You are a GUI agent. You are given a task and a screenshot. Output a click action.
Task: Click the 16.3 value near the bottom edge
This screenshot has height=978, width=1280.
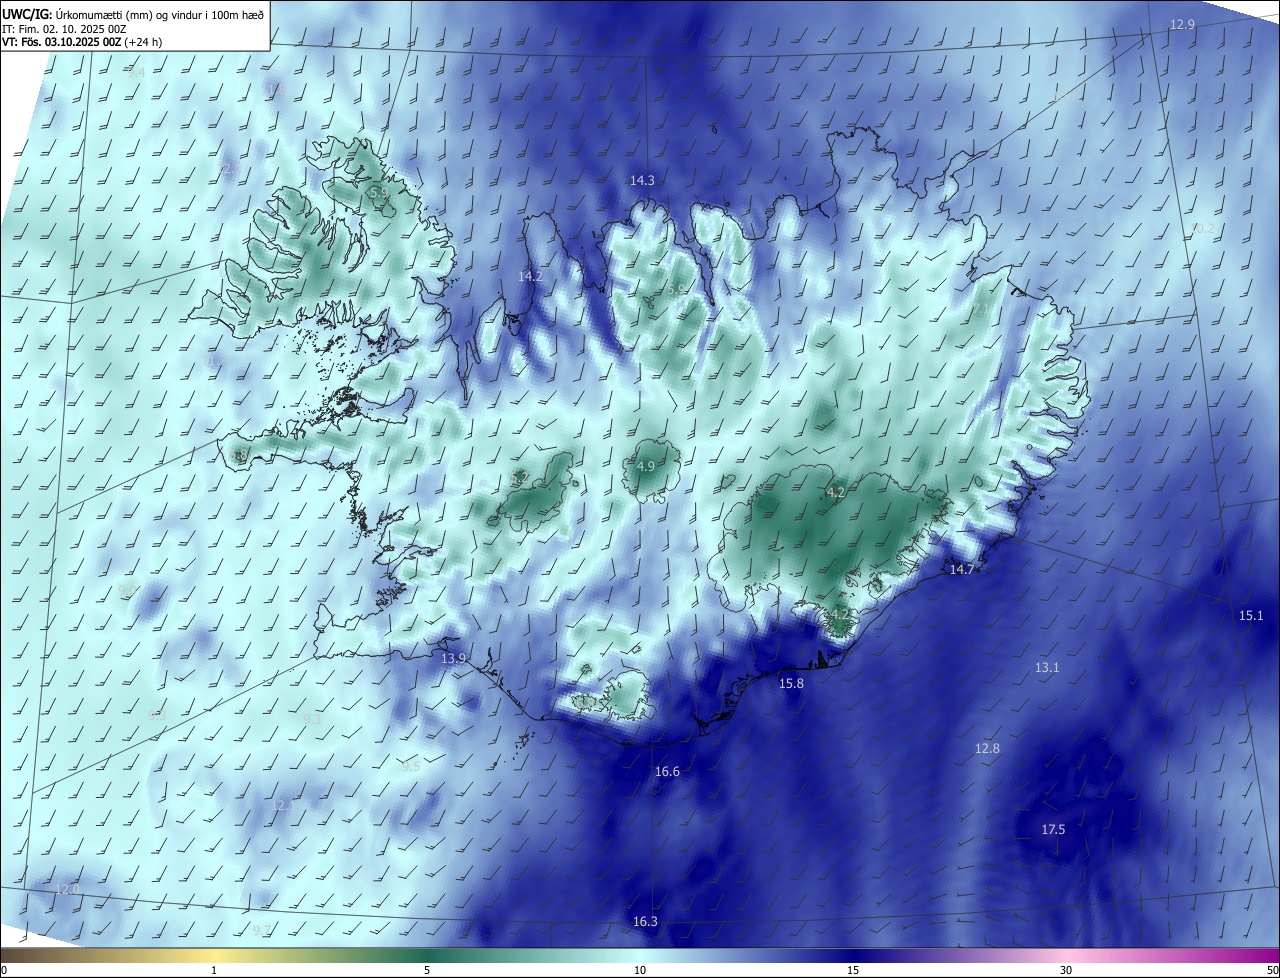tap(645, 922)
